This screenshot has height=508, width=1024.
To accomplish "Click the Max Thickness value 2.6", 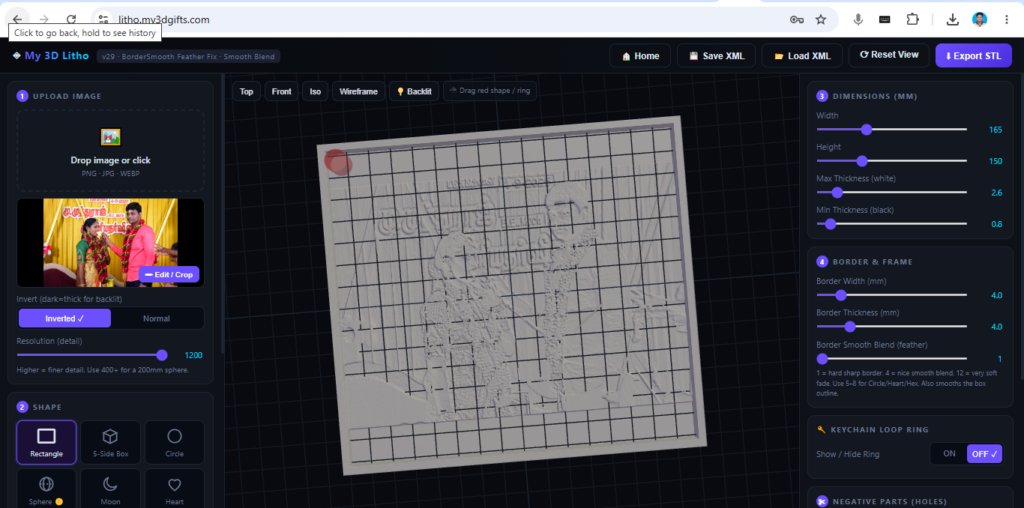I will pyautogui.click(x=997, y=193).
